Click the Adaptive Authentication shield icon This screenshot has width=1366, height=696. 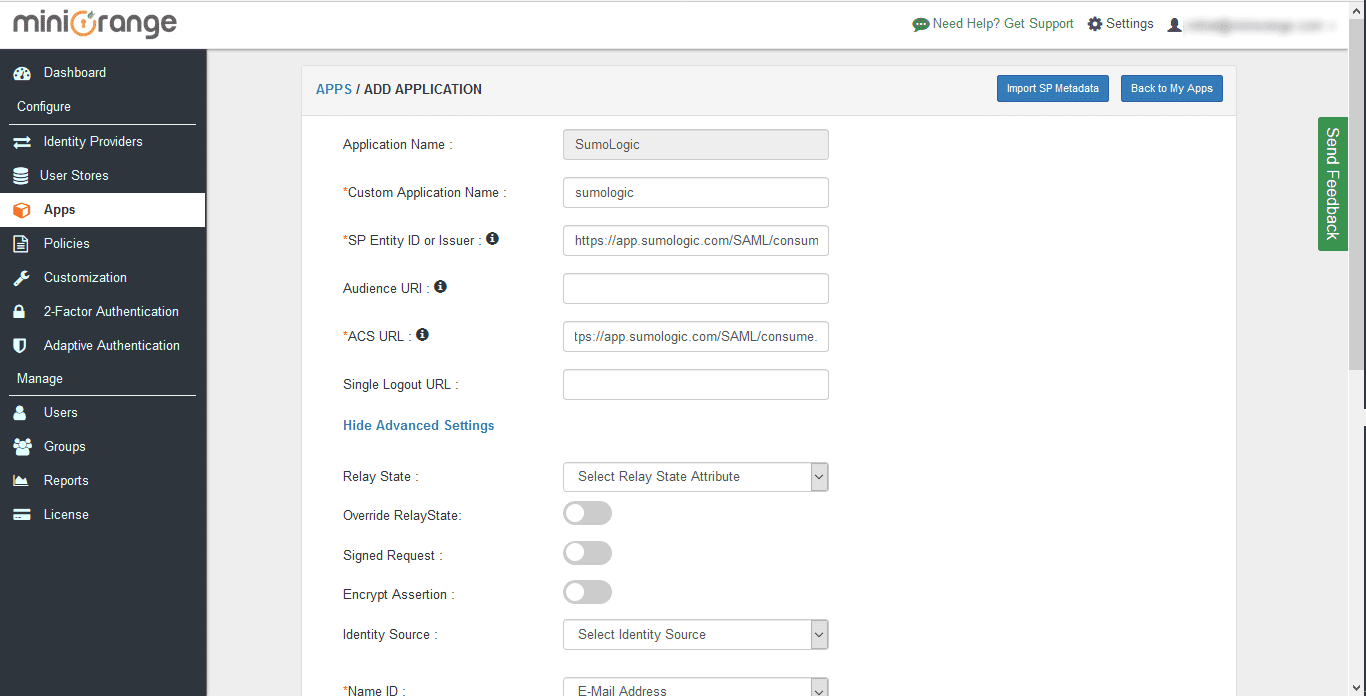[x=19, y=346]
